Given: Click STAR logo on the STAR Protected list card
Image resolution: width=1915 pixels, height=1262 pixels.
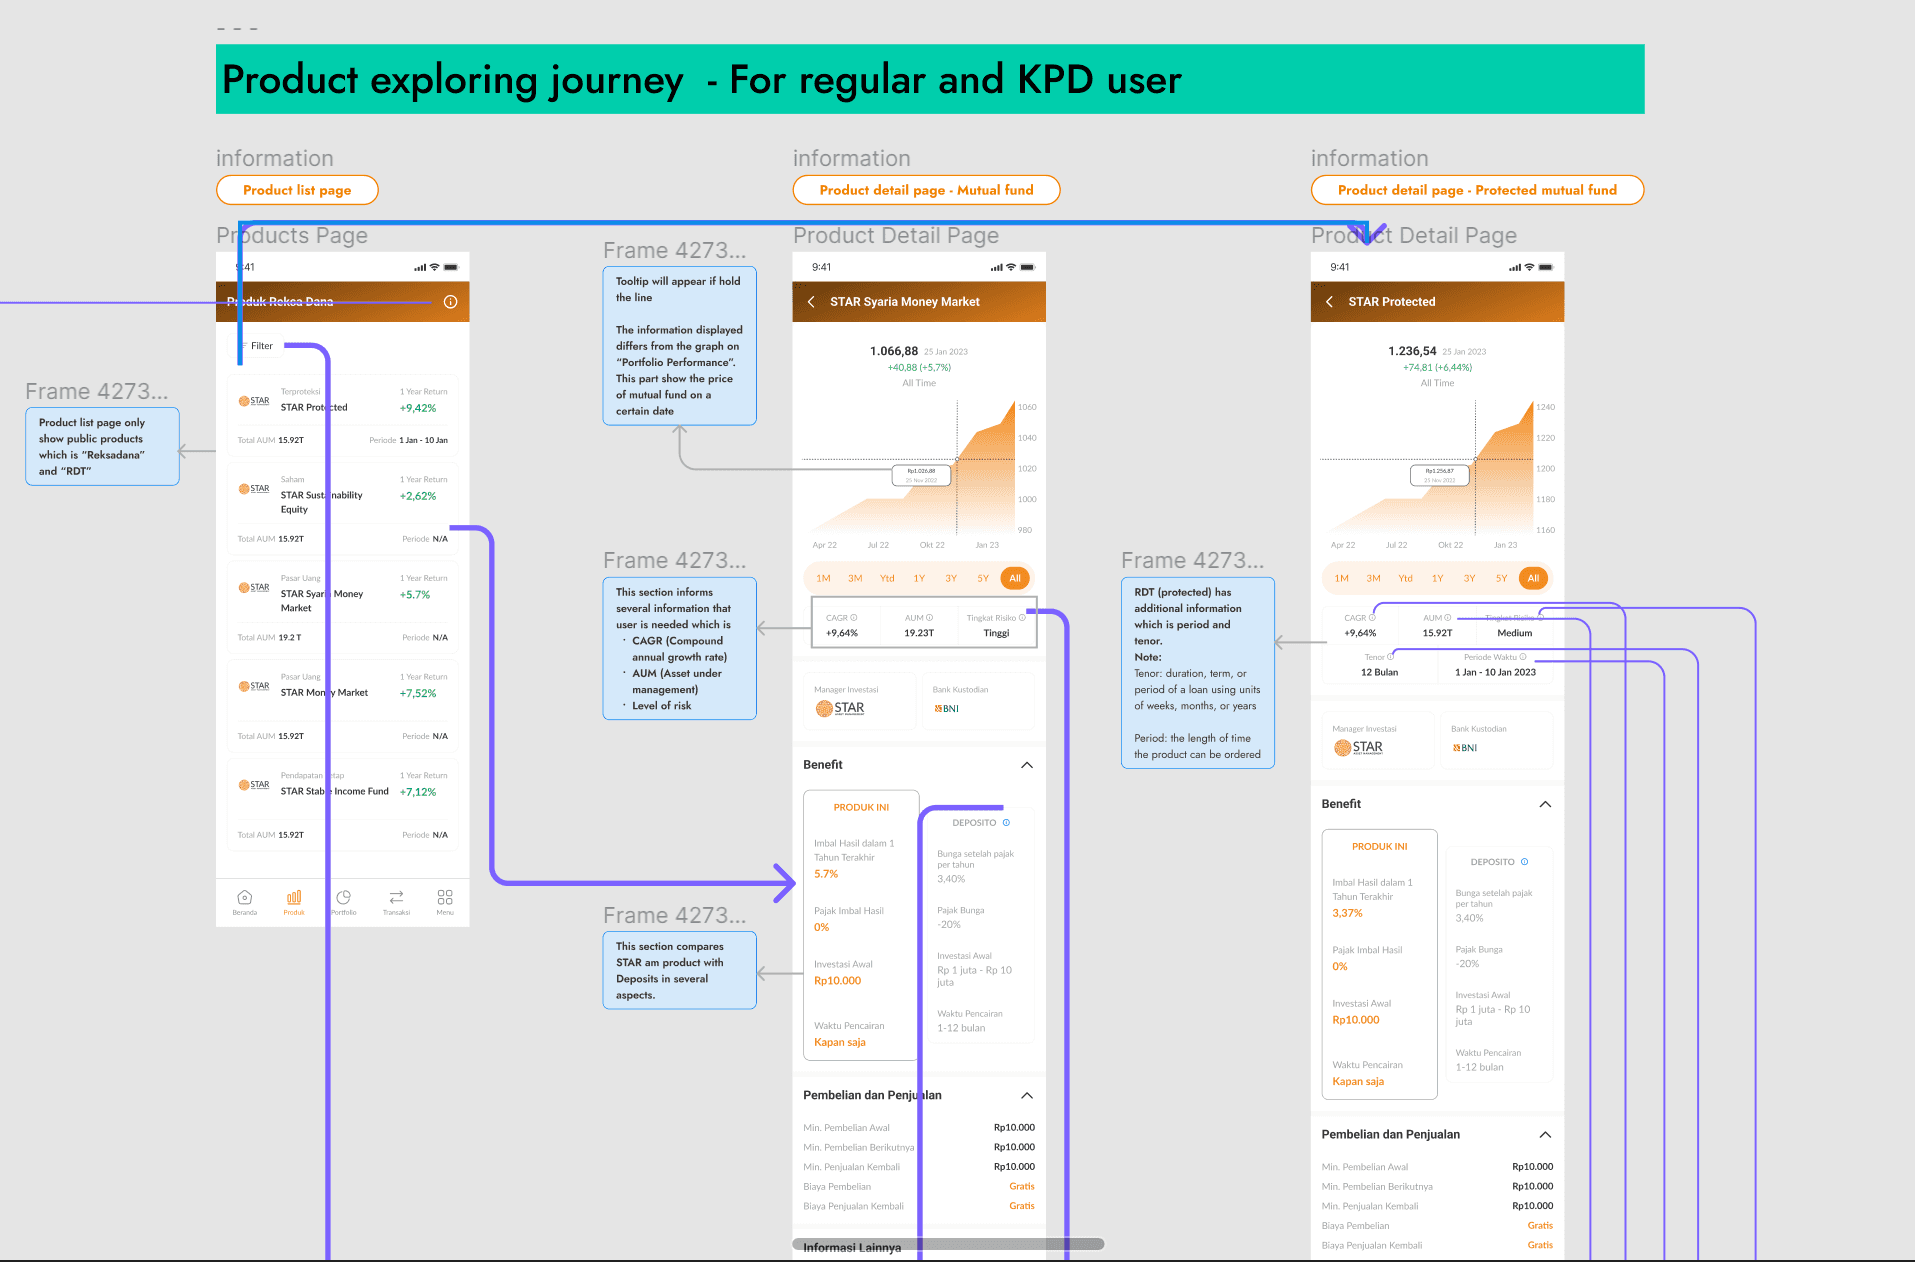Looking at the screenshot, I should pos(254,401).
